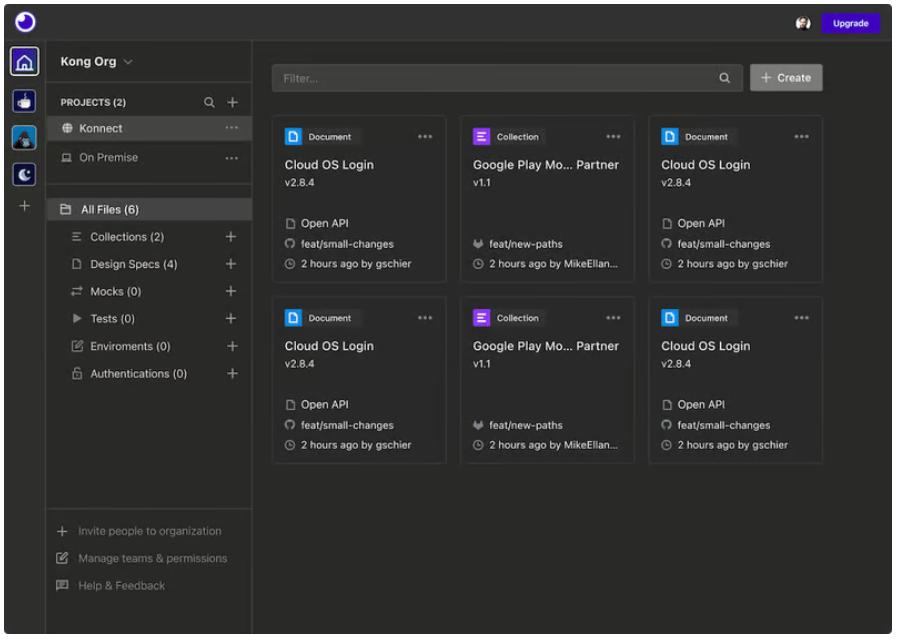
Task: Click the user avatar beside Upgrade
Action: pyautogui.click(x=802, y=23)
